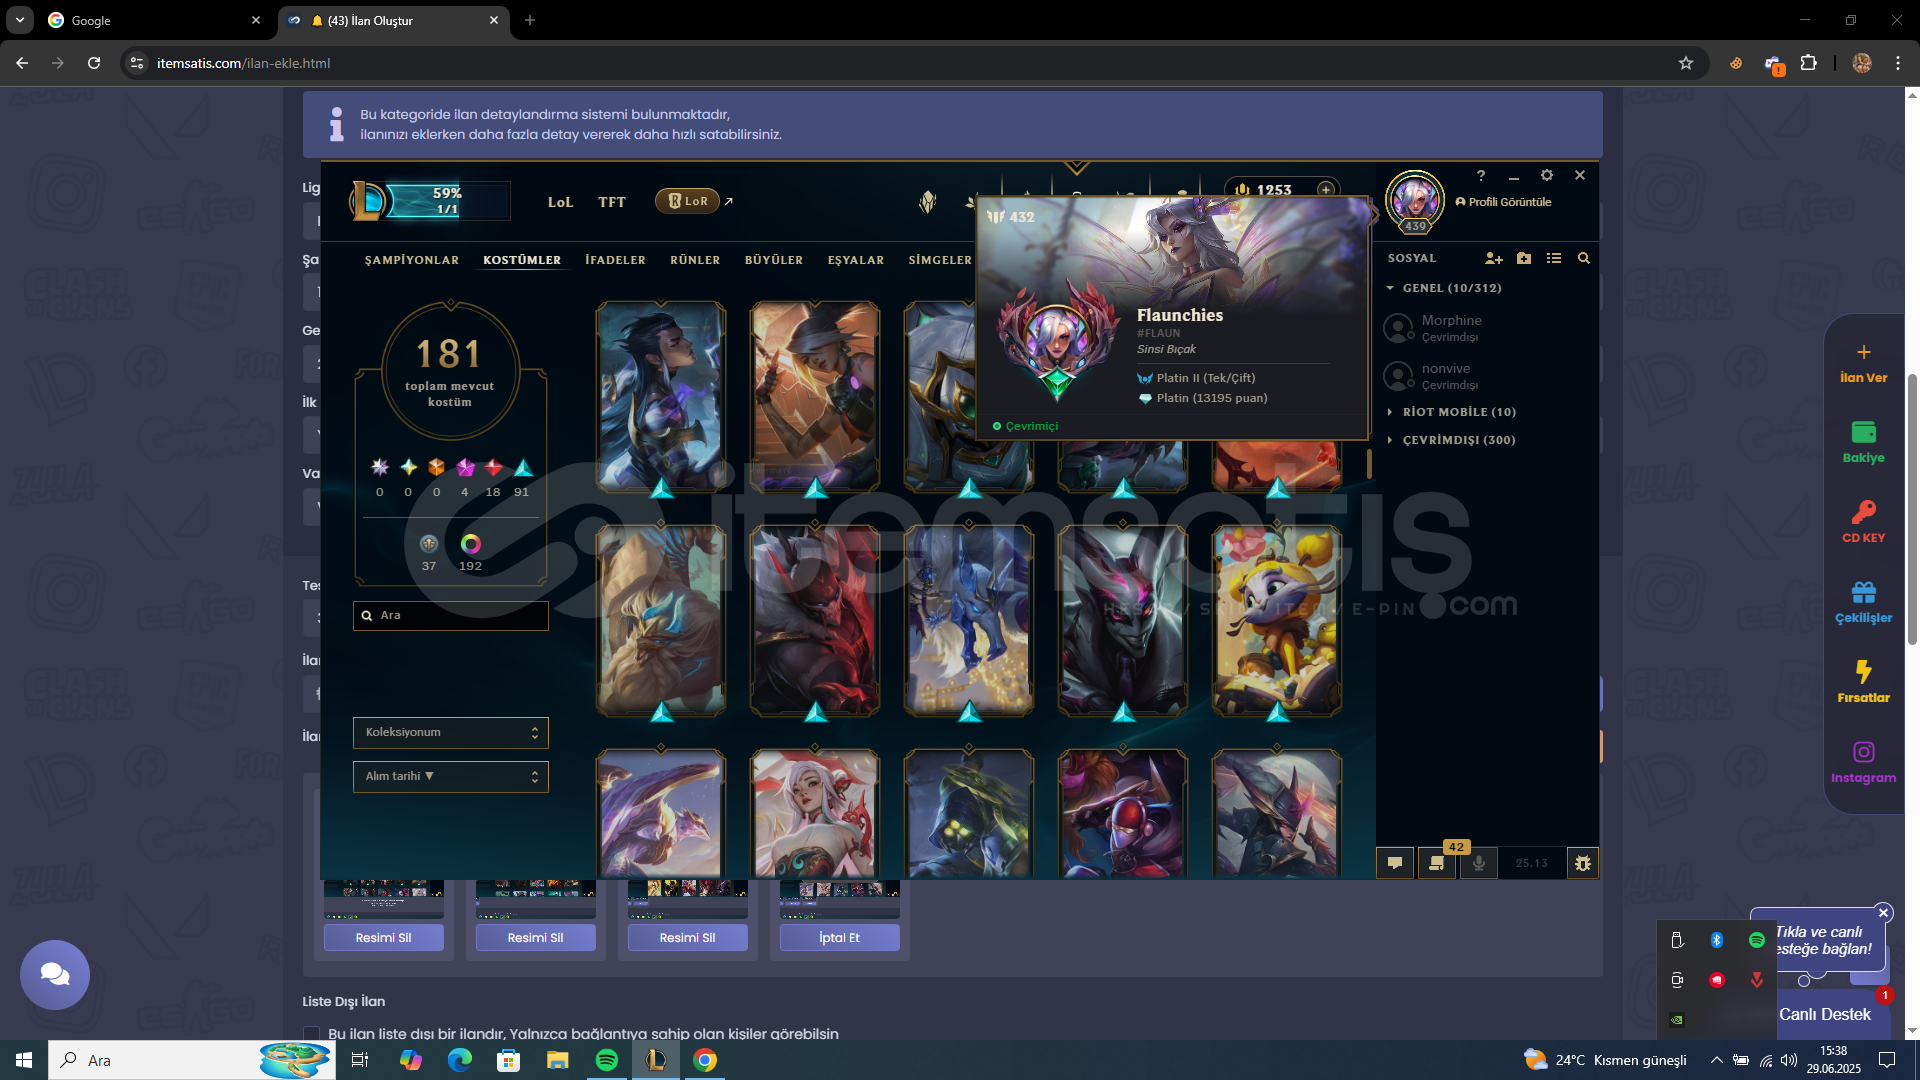This screenshot has height=1080, width=1920.
Task: Click the add friend icon in Sosyal panel
Action: click(x=1494, y=258)
